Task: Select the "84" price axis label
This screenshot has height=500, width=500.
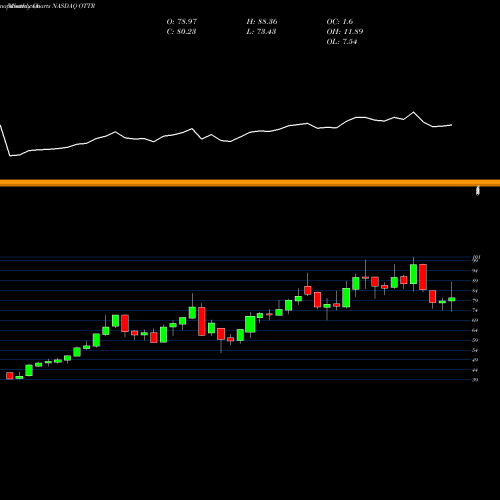Action: point(475,291)
